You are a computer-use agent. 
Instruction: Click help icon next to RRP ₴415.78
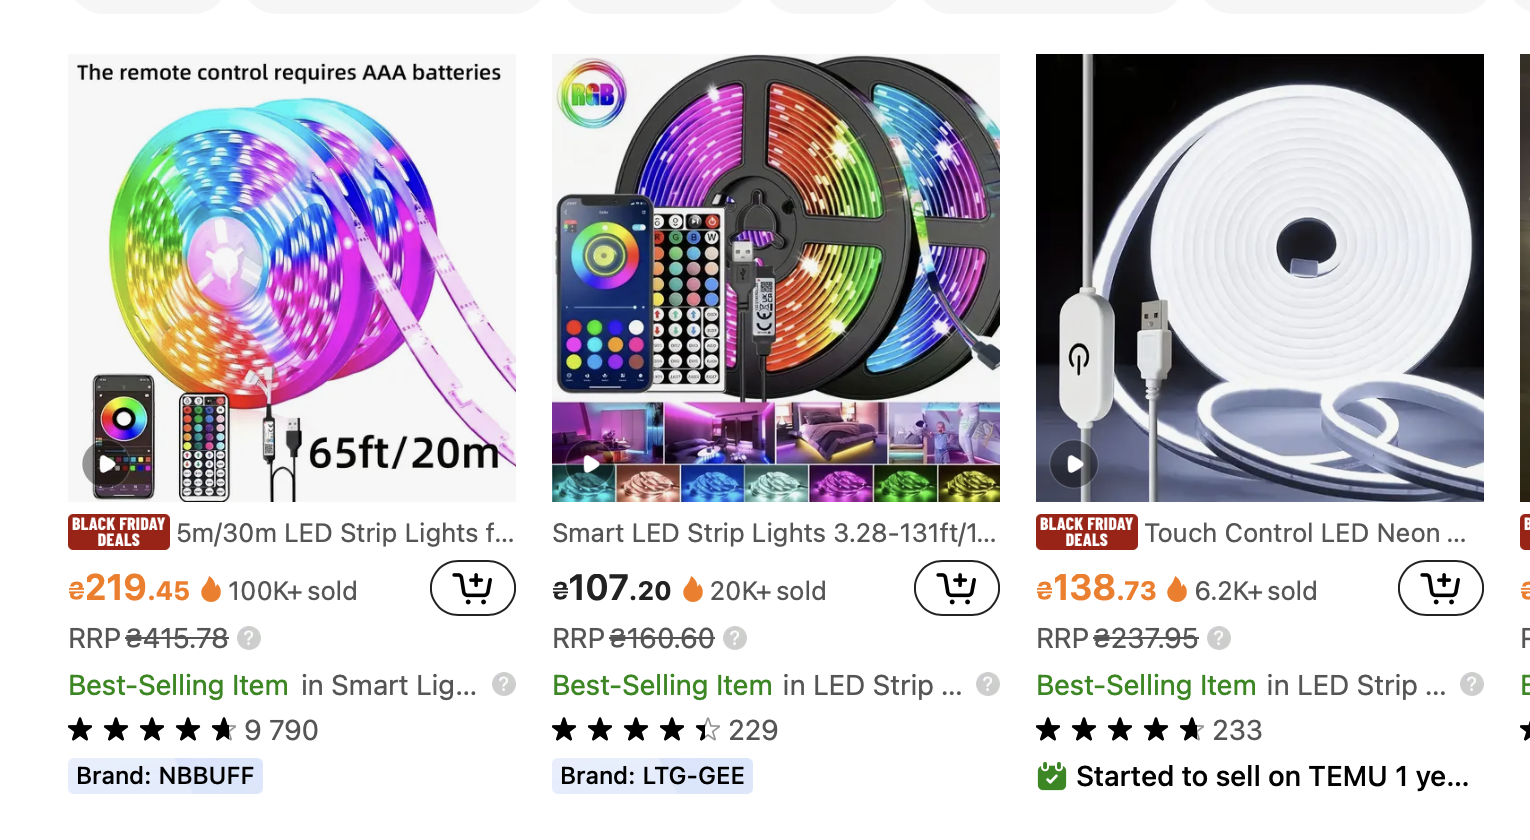[x=250, y=638]
